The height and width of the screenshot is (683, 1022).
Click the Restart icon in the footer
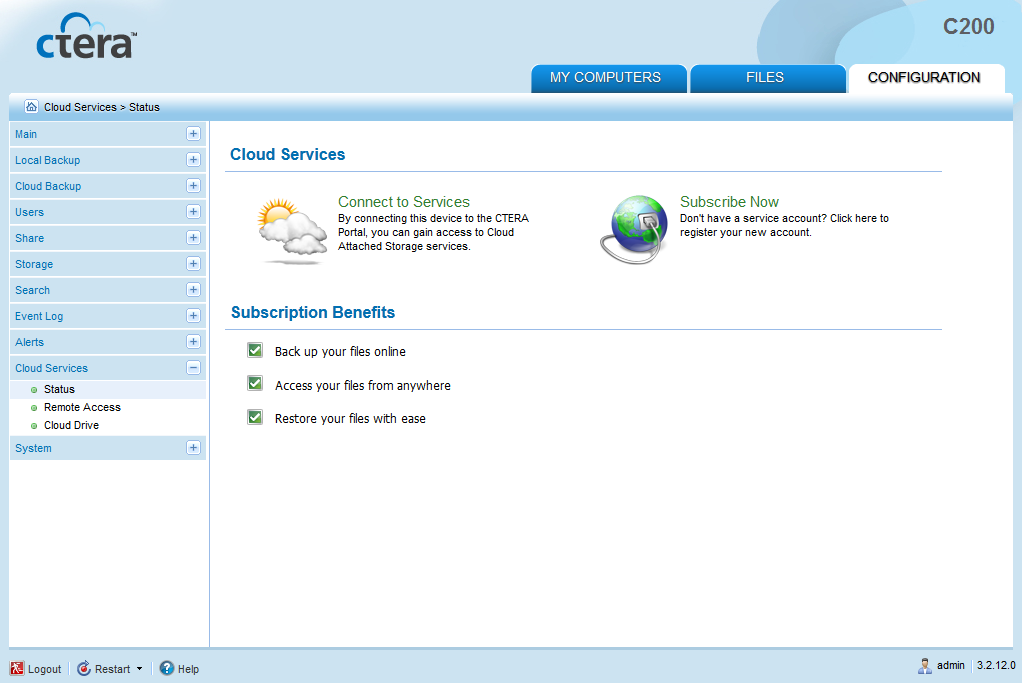pyautogui.click(x=84, y=669)
